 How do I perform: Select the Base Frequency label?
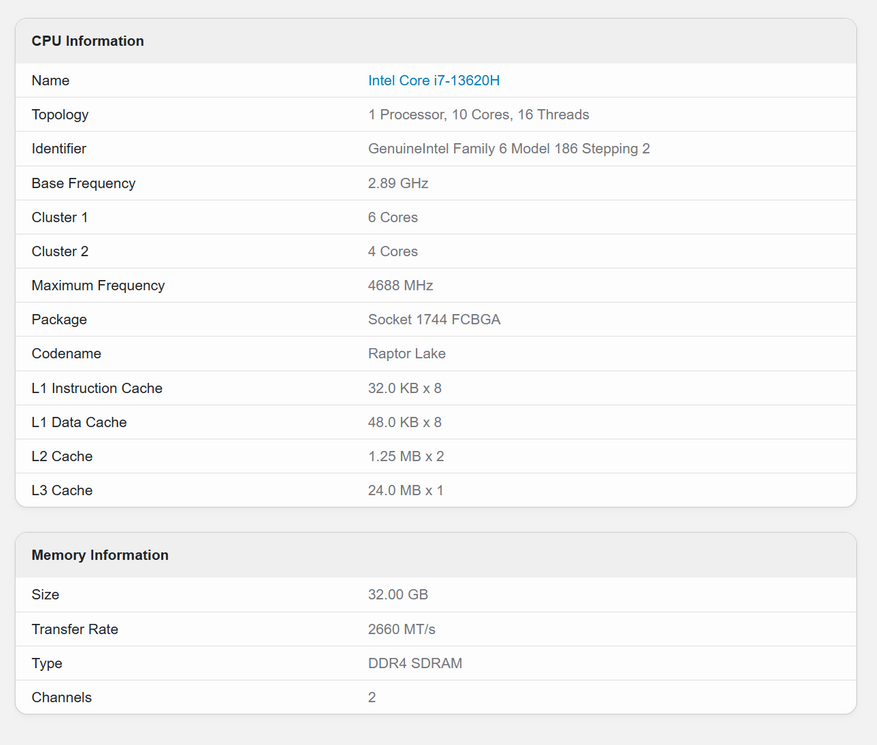(x=83, y=183)
